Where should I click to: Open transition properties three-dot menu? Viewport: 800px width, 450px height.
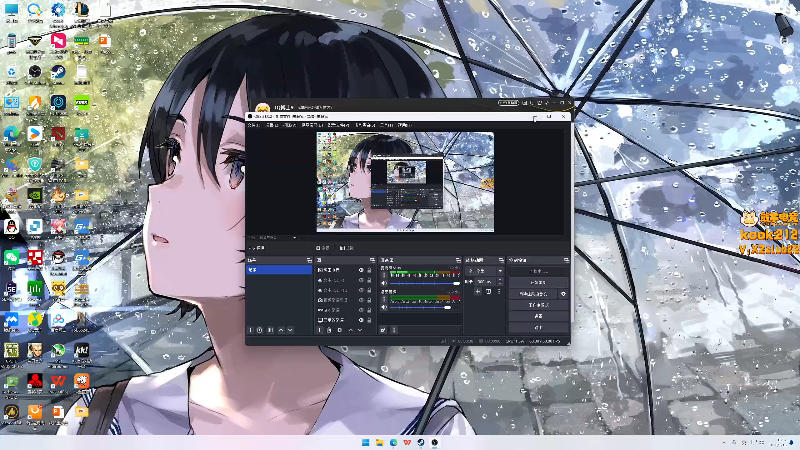click(x=499, y=291)
